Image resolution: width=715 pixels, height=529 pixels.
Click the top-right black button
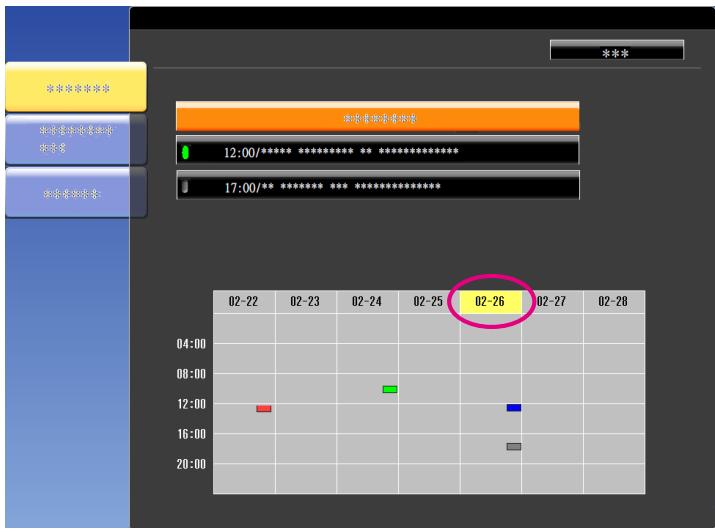click(617, 50)
